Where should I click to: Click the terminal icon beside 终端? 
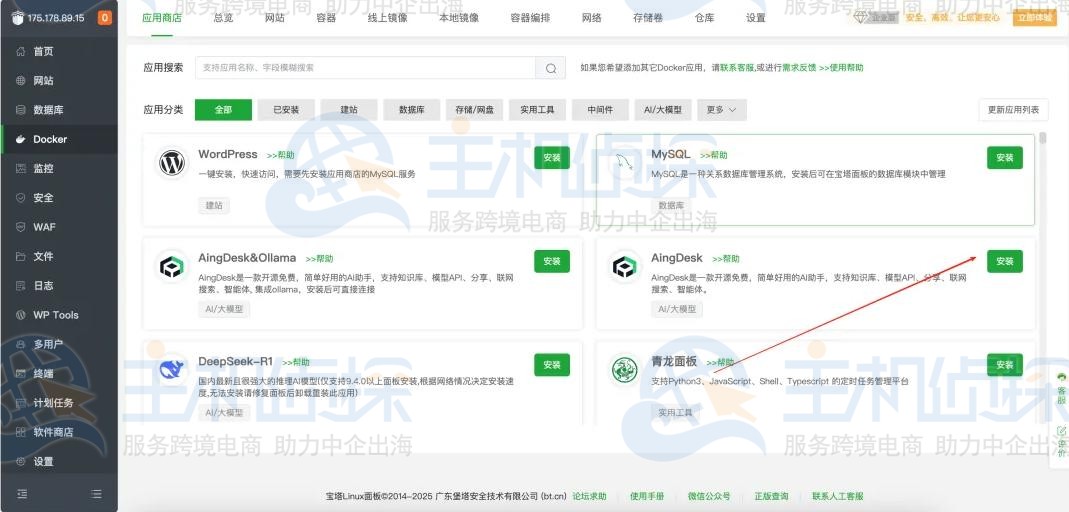20,374
